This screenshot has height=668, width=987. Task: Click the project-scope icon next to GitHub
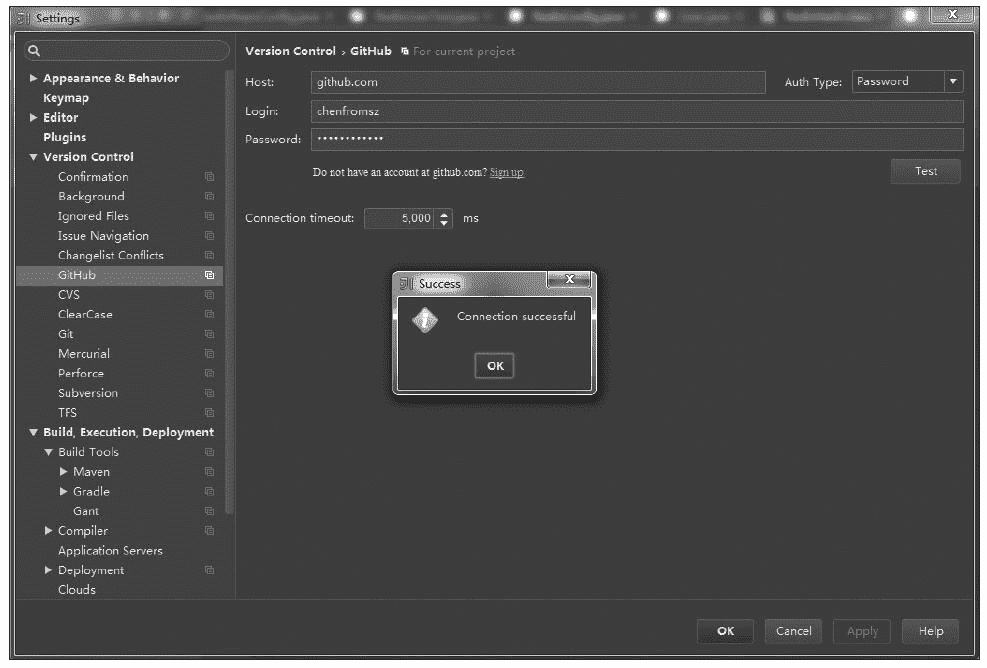point(209,275)
